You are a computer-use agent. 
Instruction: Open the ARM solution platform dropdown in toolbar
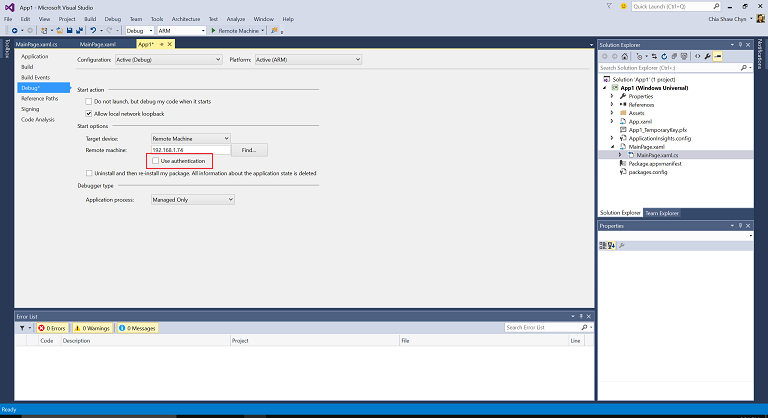(181, 30)
